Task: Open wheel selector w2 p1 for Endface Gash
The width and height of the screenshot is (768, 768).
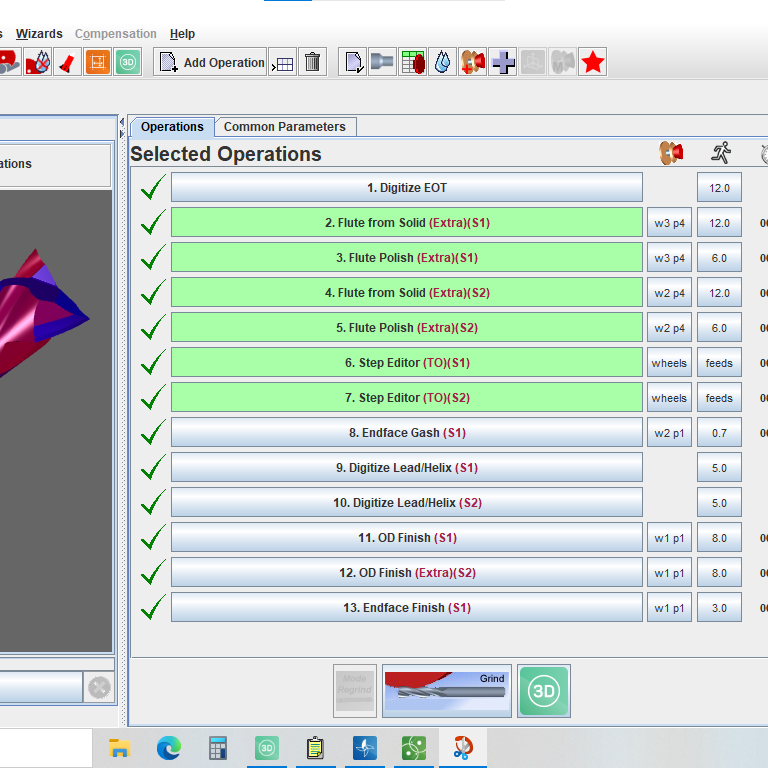Action: pos(669,433)
